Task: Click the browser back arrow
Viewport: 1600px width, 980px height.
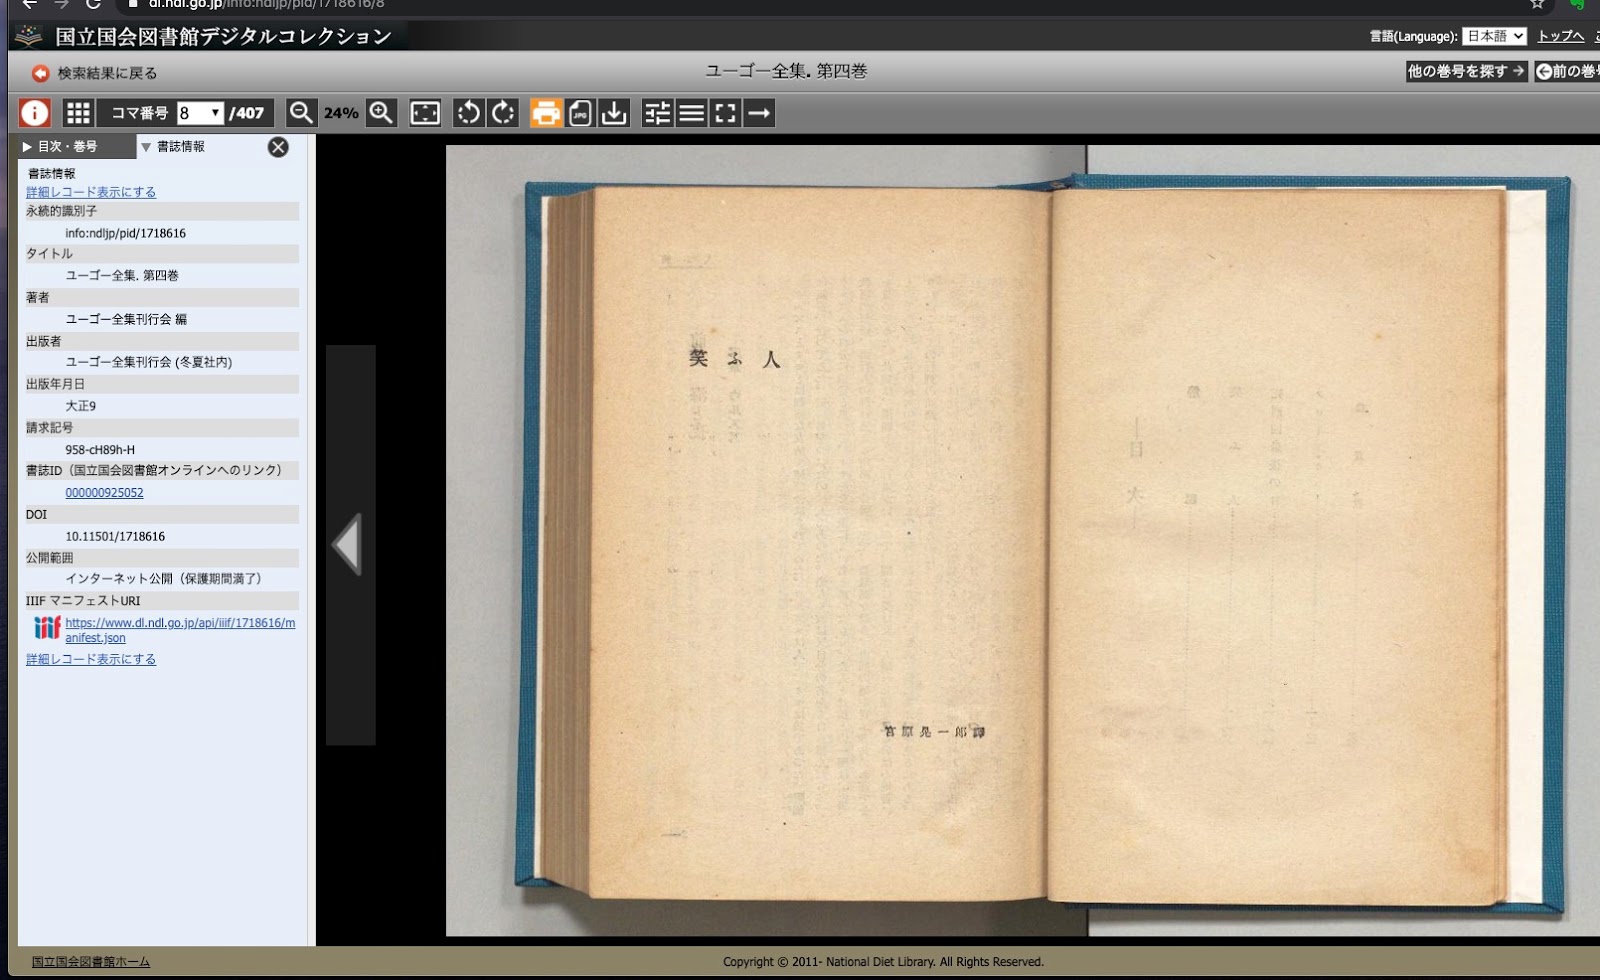Action: 30,4
